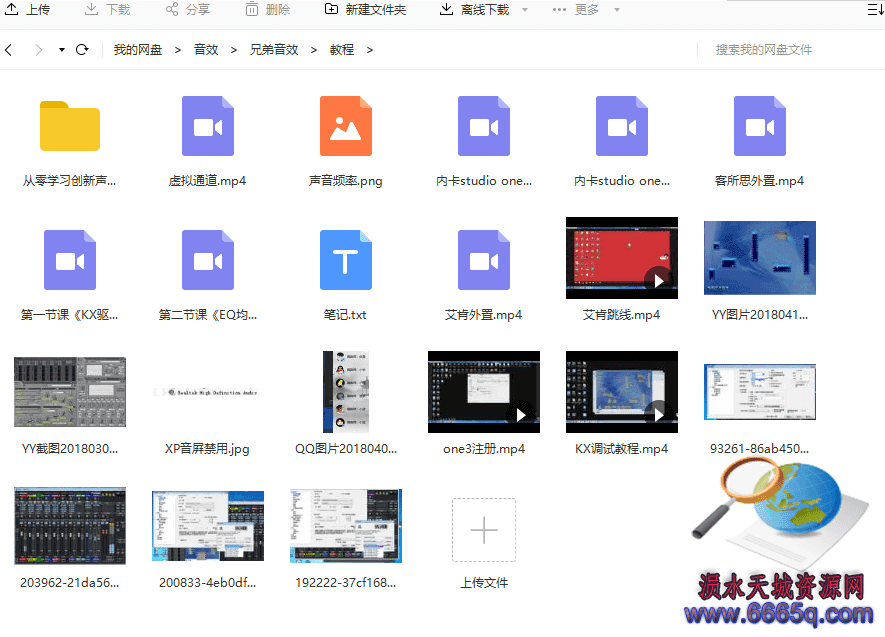Open the 192222-37cf168 thumbnail
The height and width of the screenshot is (637, 885).
pyautogui.click(x=346, y=526)
